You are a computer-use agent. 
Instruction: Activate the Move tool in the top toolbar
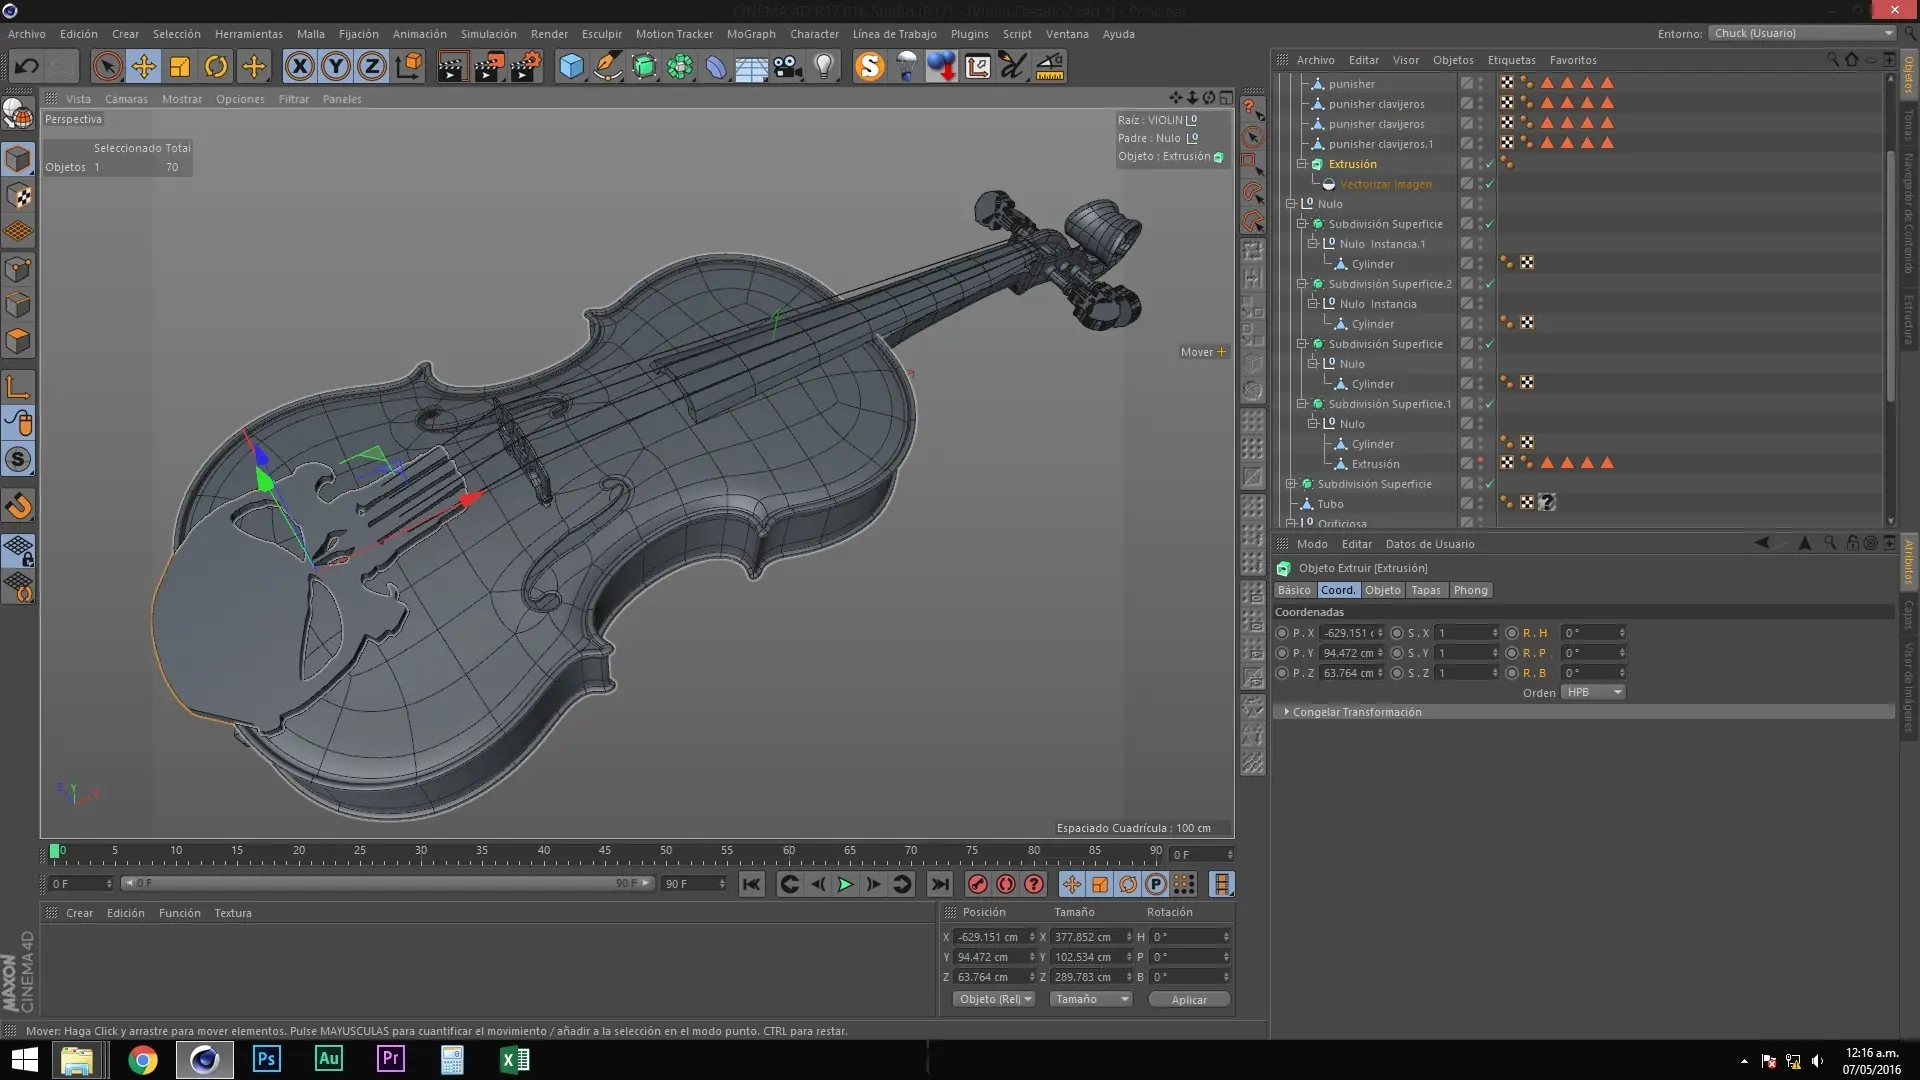144,67
